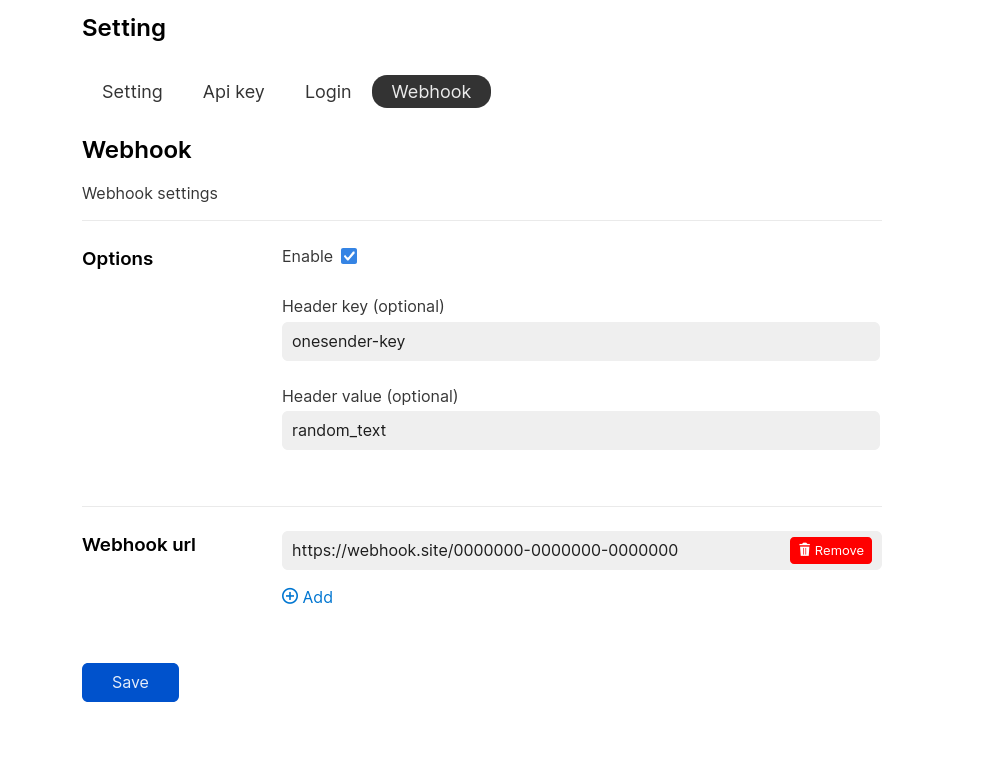Screen dimensions: 1005x758
Task: Focus the Header key input field
Action: tap(580, 341)
